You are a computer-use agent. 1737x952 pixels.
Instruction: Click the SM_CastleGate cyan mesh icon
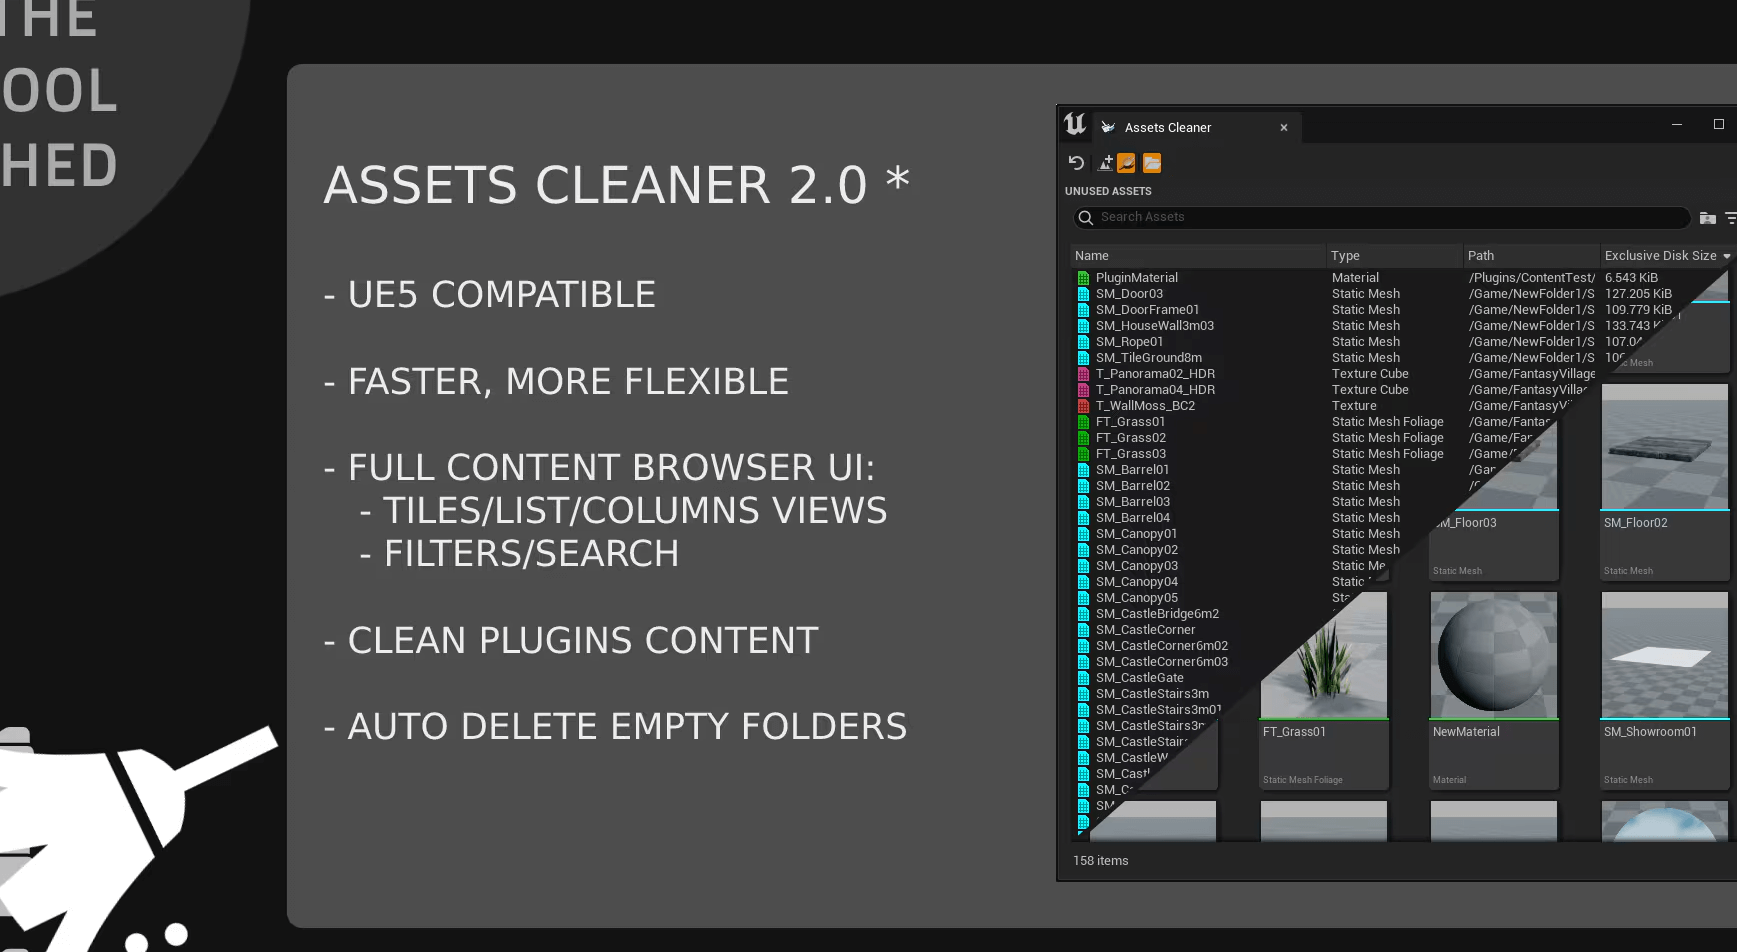coord(1083,678)
